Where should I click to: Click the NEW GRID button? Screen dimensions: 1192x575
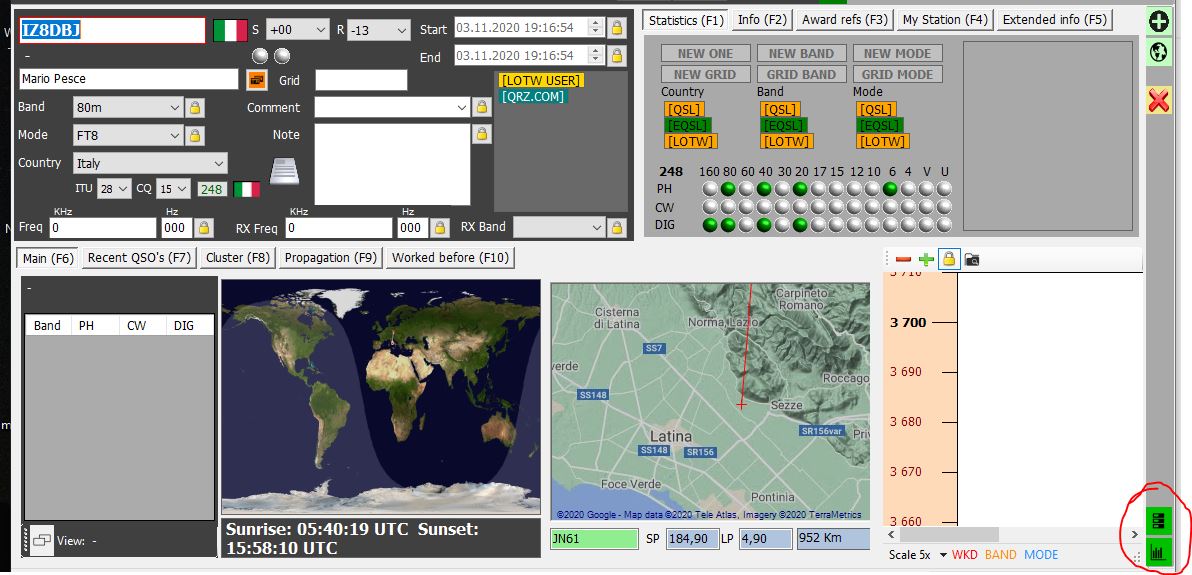click(x=705, y=75)
